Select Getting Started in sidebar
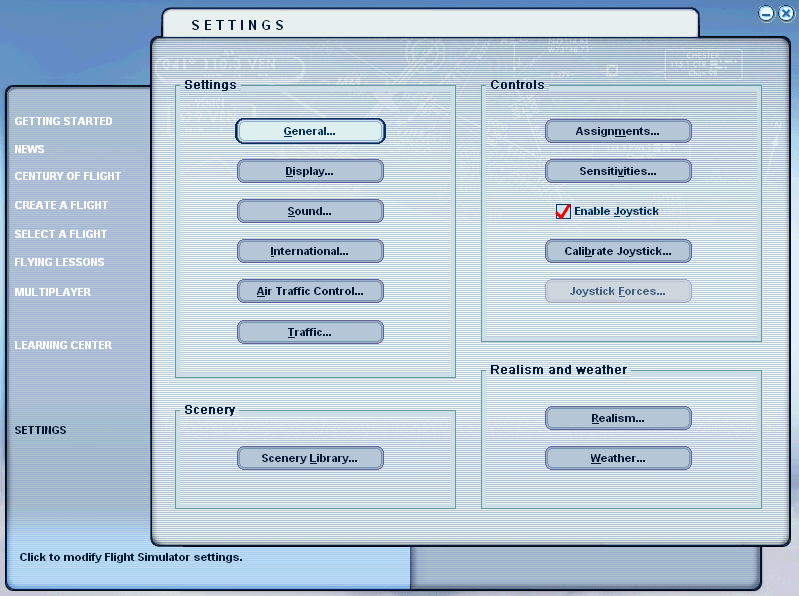This screenshot has width=799, height=596. pos(63,121)
